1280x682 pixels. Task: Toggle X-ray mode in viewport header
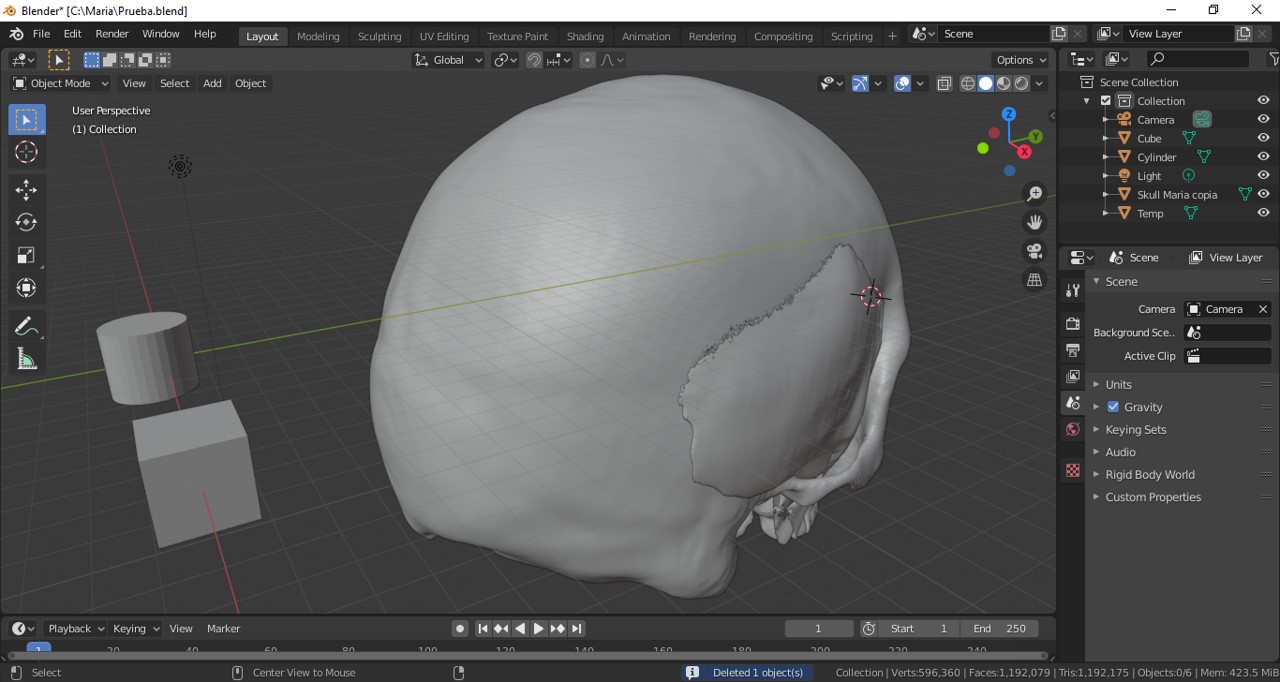tap(944, 83)
